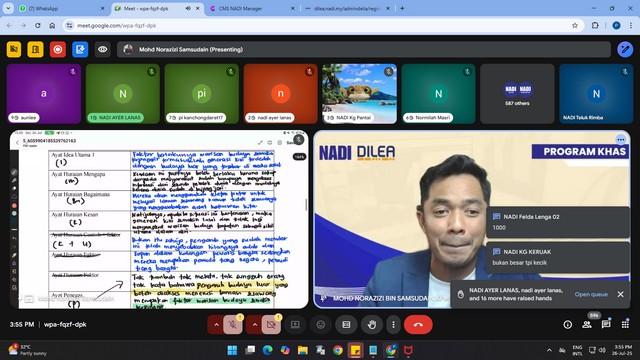Toggle the muted microphone button

point(233,325)
